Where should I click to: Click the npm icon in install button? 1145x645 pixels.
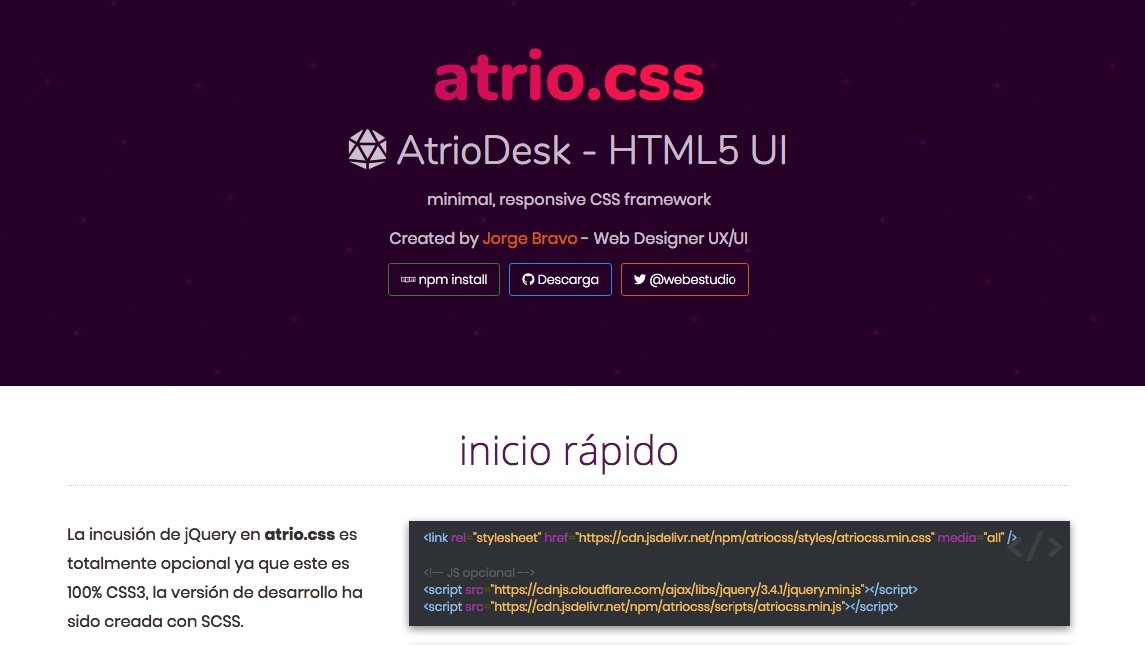(x=408, y=280)
